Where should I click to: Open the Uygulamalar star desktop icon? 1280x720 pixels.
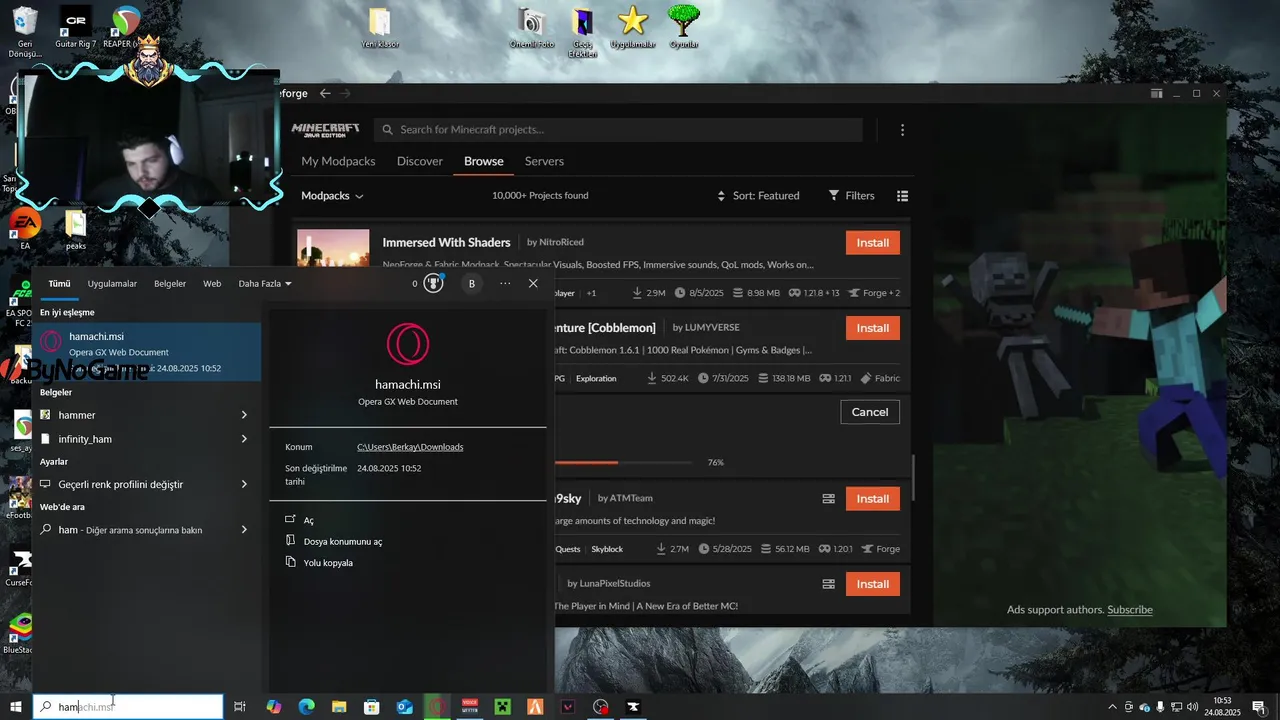pyautogui.click(x=632, y=27)
